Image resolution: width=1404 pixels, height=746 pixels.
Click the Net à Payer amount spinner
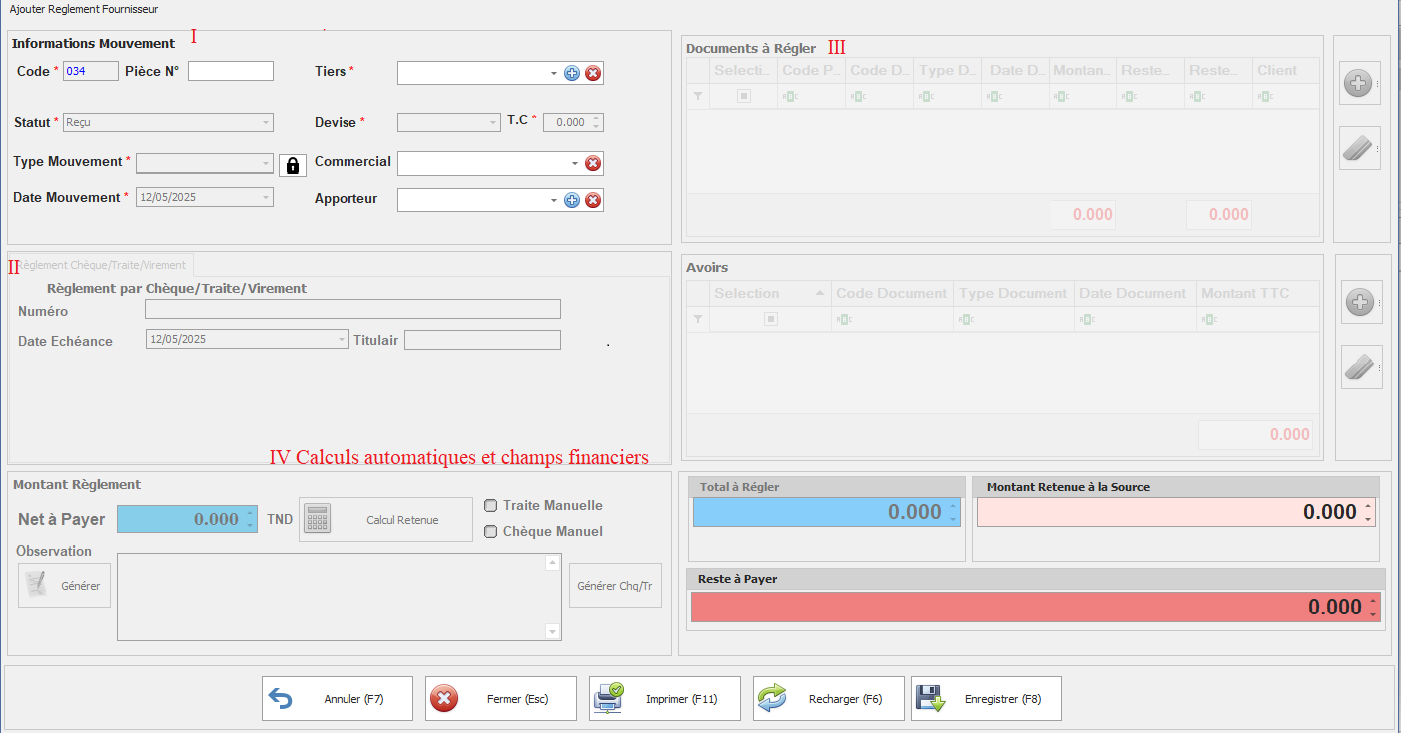point(251,520)
